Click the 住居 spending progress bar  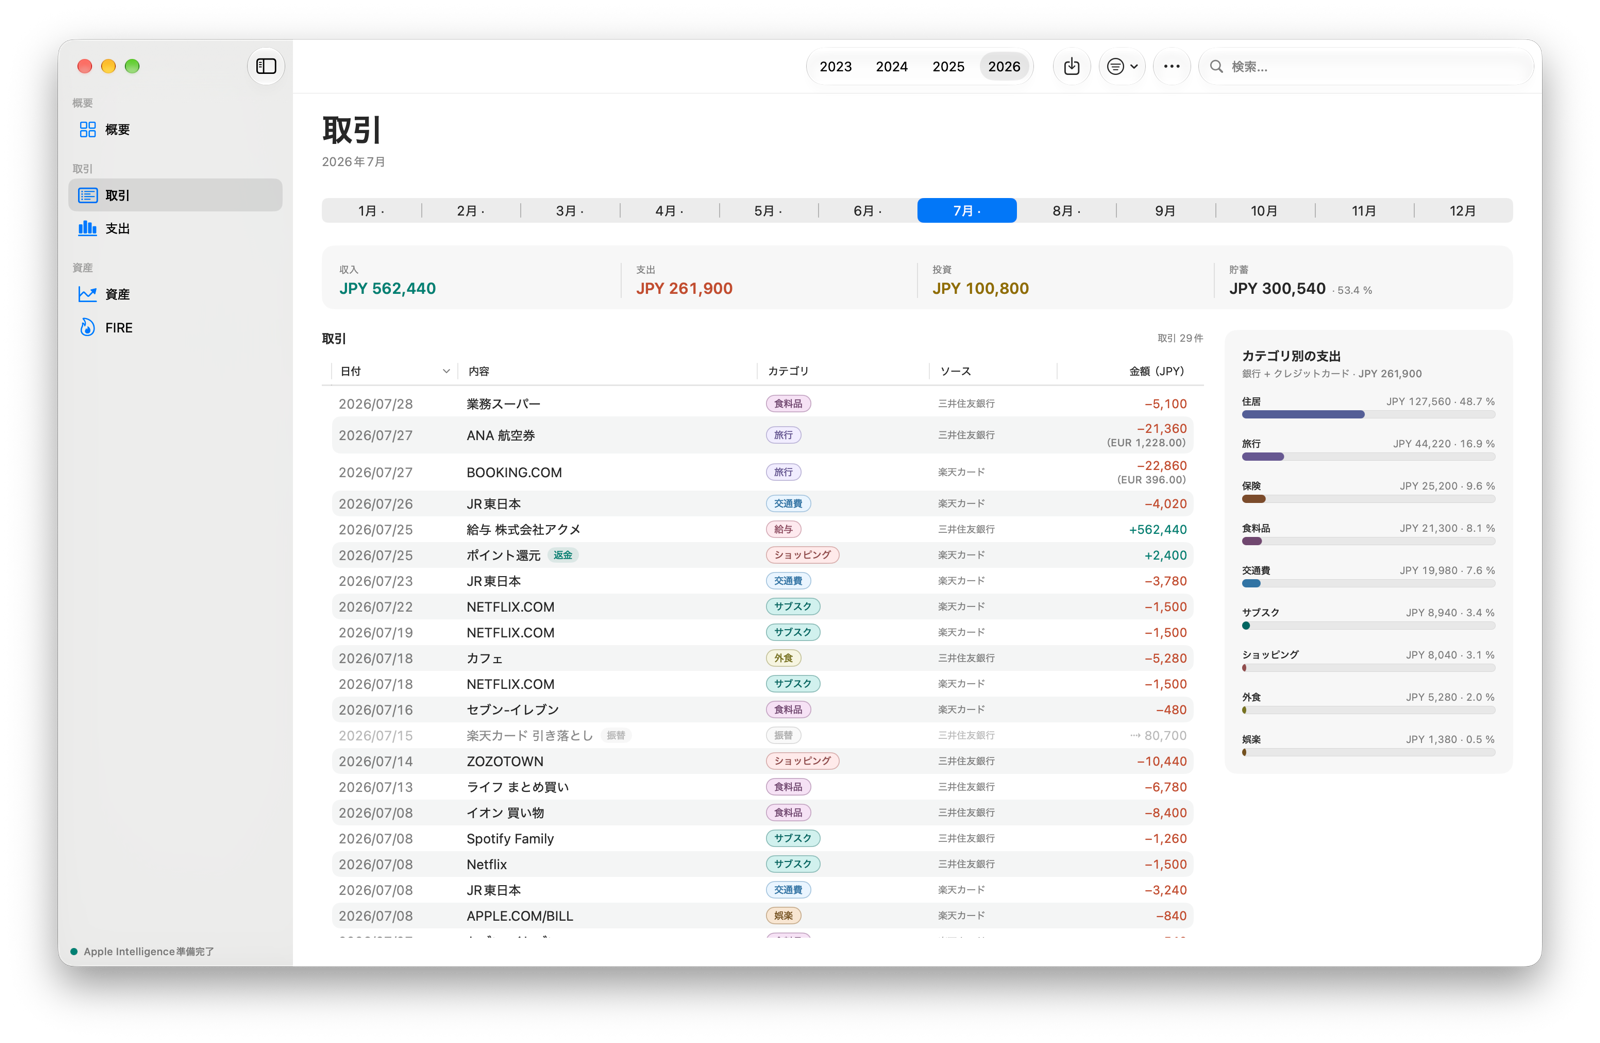1368,414
